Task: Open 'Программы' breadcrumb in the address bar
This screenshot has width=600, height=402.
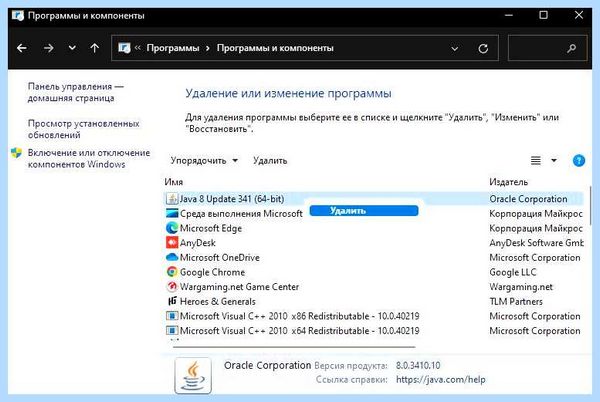Action: tap(173, 48)
